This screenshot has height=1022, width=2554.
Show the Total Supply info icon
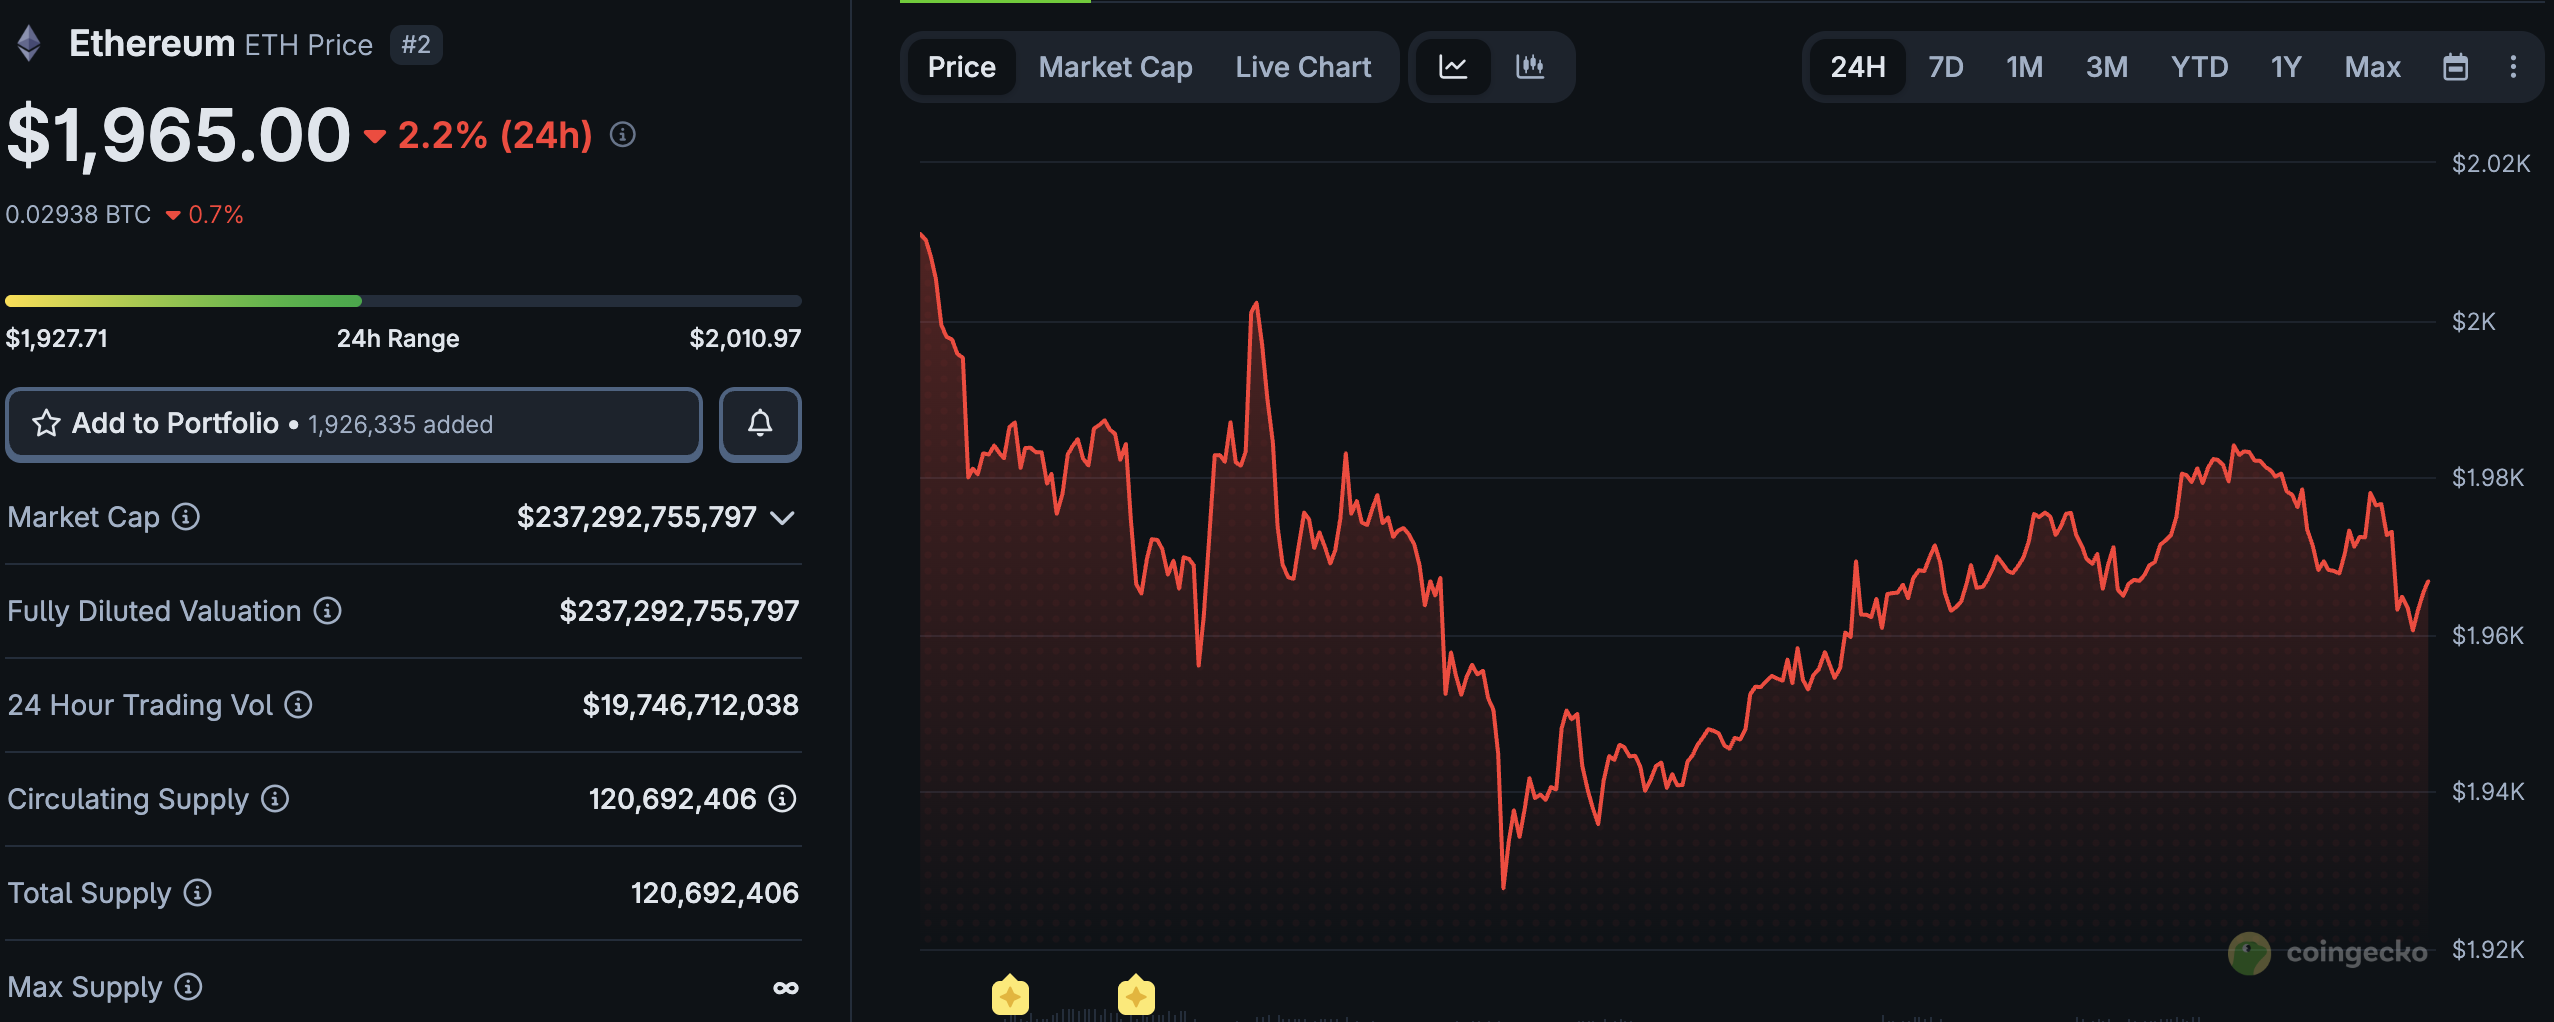point(198,892)
